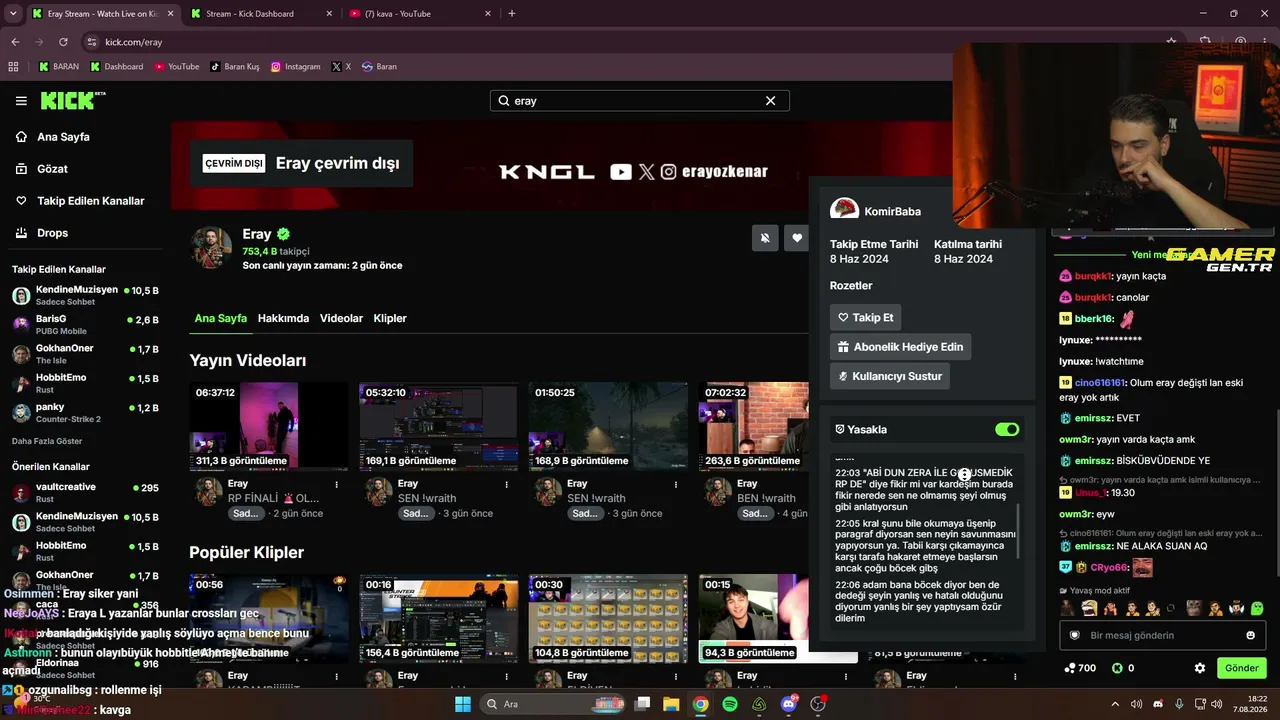This screenshot has width=1280, height=720.
Task: Send chat message with Gönder
Action: tap(1241, 668)
